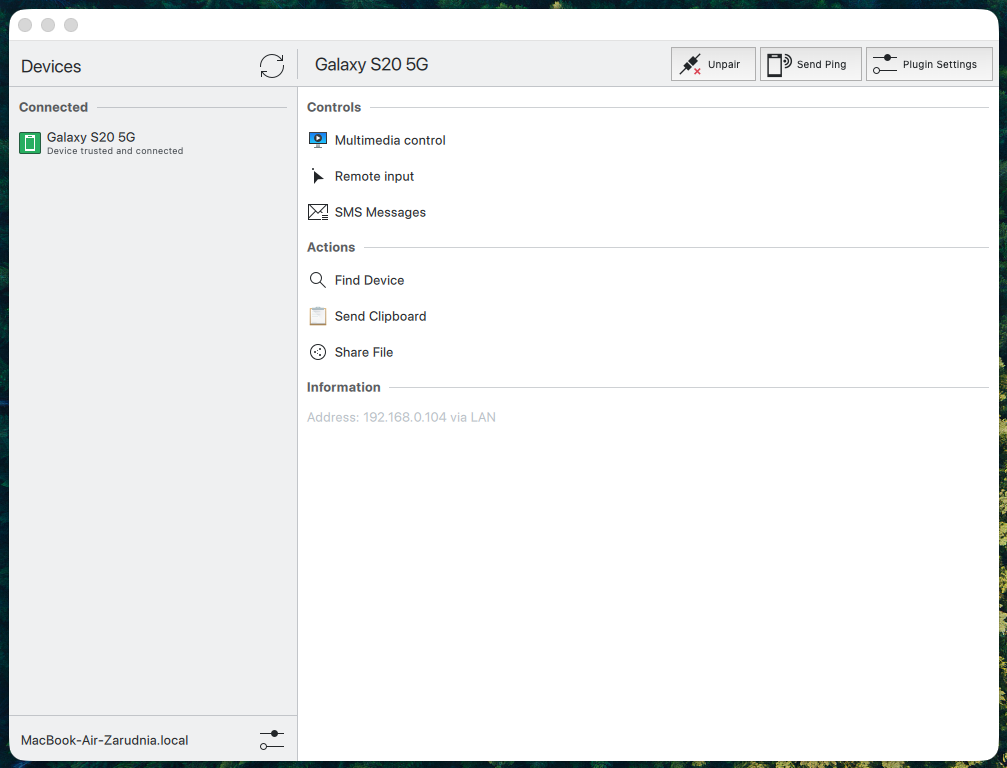The image size is (1007, 768).
Task: Click the green phone device icon
Action: coord(30,143)
